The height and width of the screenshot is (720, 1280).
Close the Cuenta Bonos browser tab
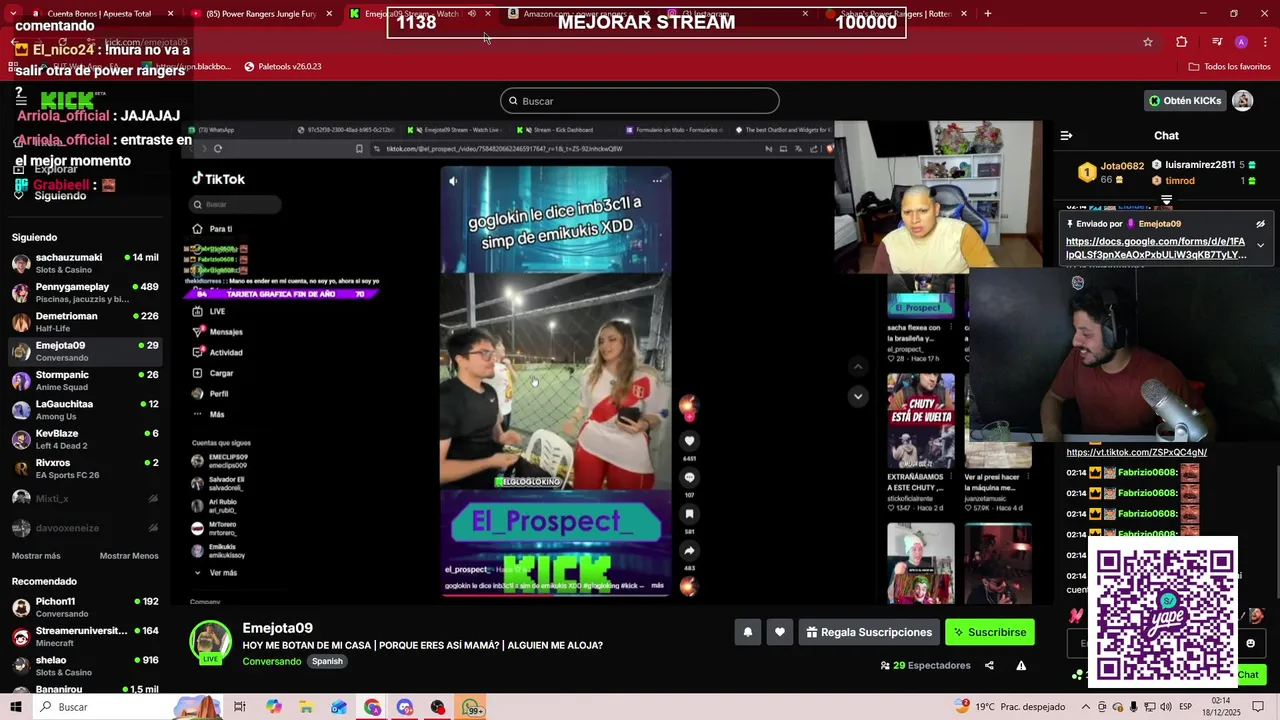pyautogui.click(x=170, y=14)
